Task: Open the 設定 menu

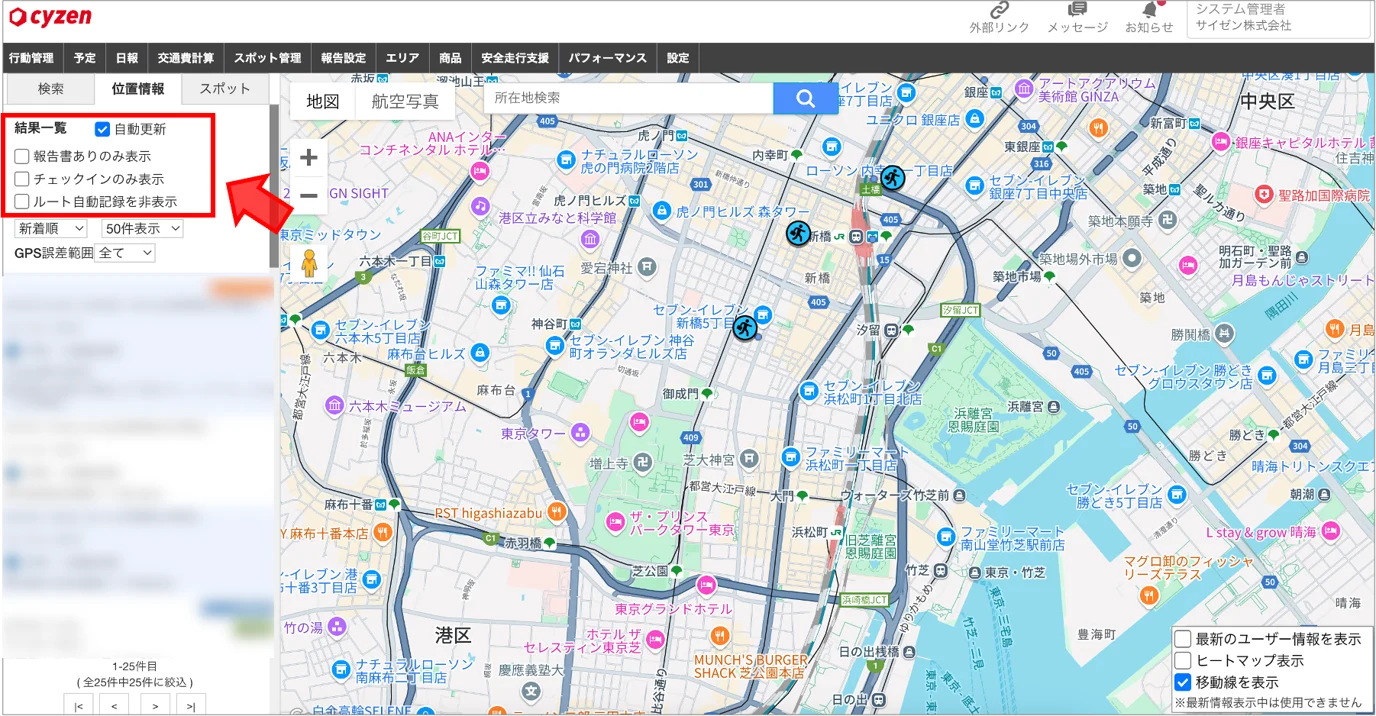Action: click(x=678, y=58)
